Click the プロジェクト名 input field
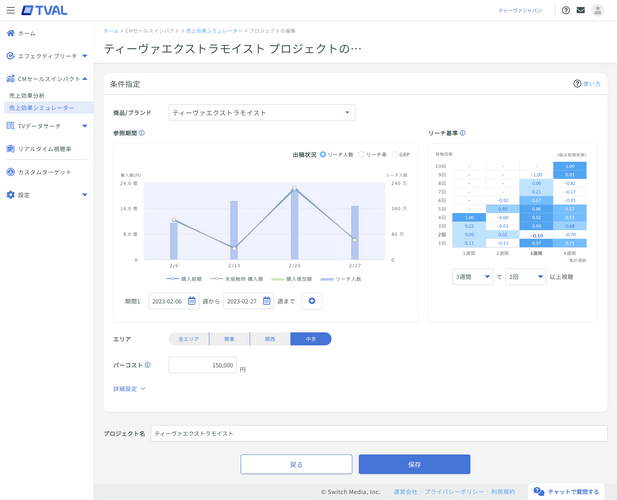 coord(378,434)
